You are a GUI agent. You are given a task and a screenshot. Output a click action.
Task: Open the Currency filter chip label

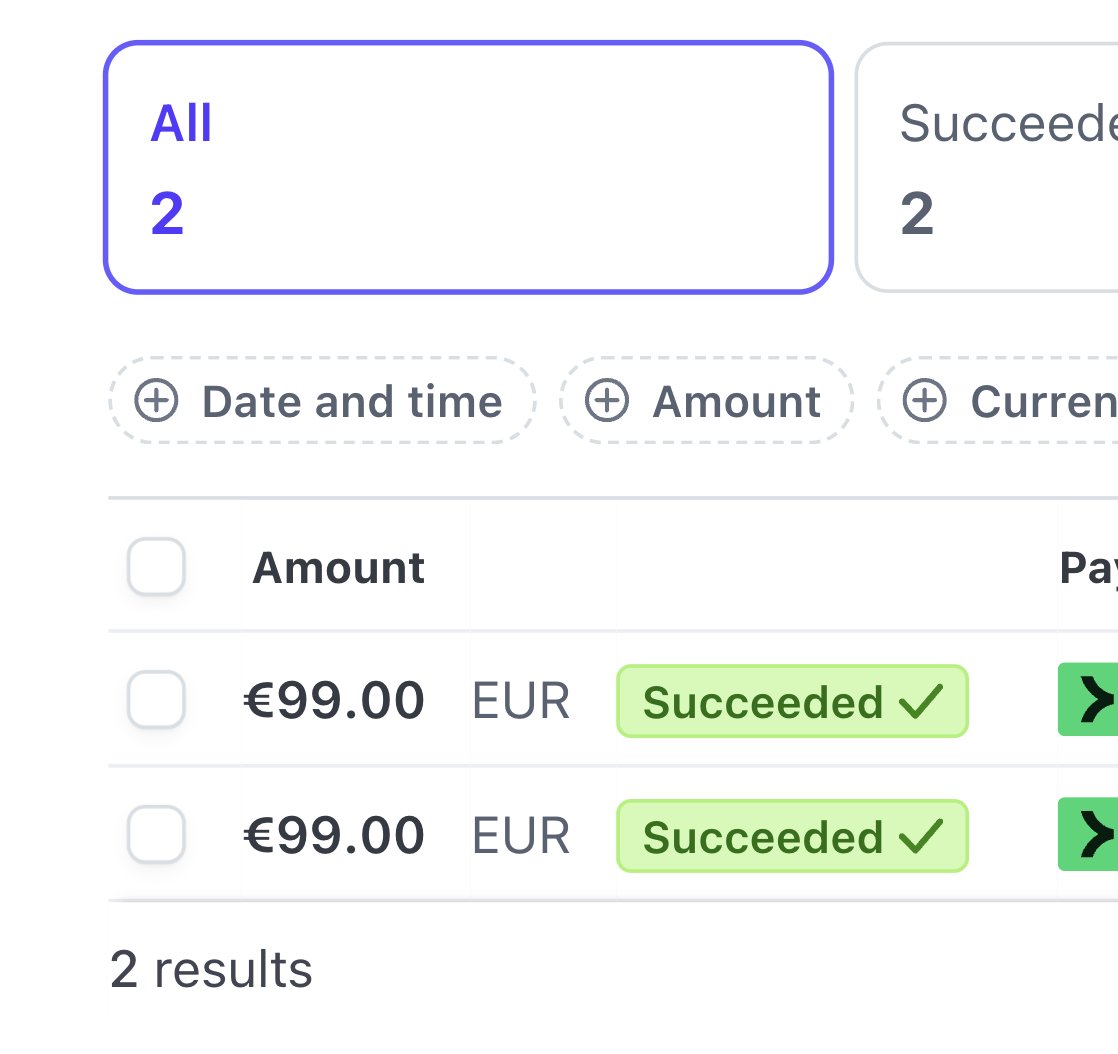coord(1043,402)
